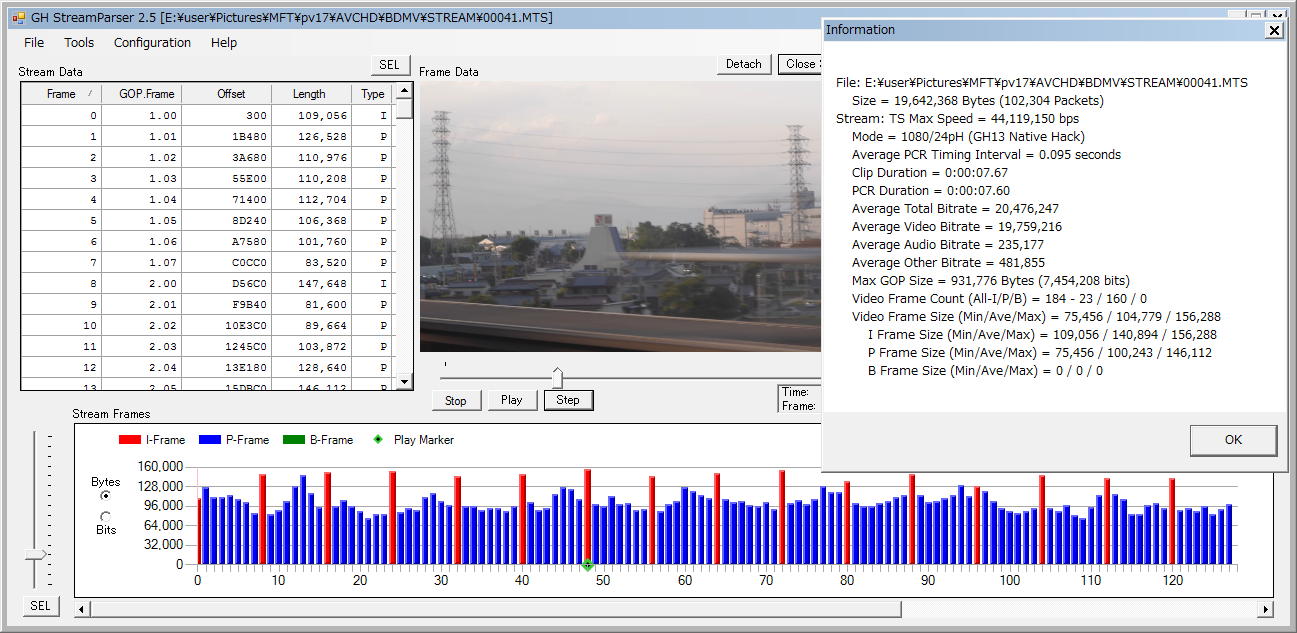Viewport: 1297px width, 633px height.
Task: Click the SEL button above Stream Data
Action: coord(389,65)
